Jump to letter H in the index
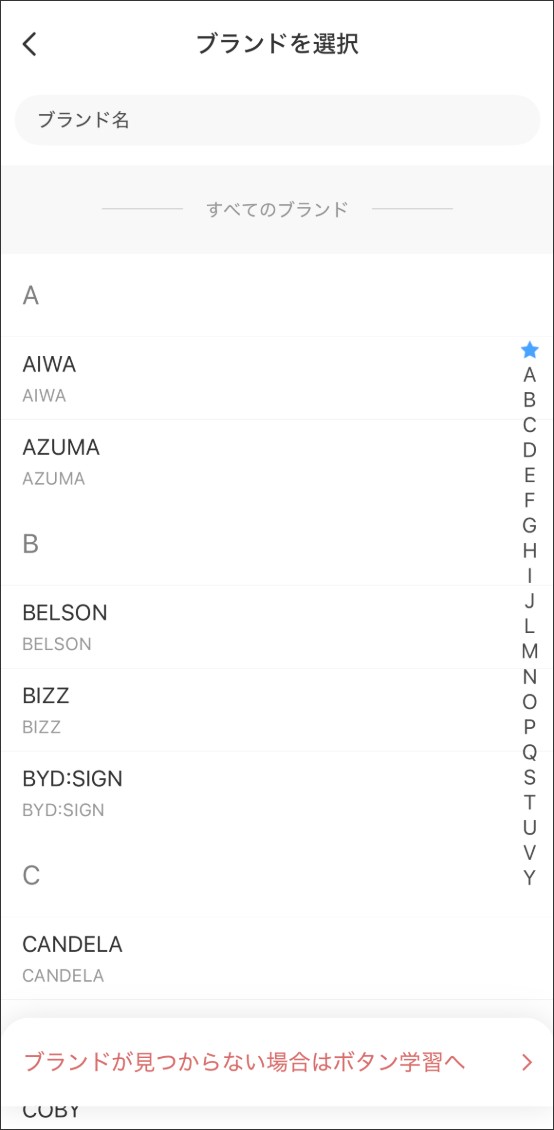554x1130 pixels. click(530, 551)
